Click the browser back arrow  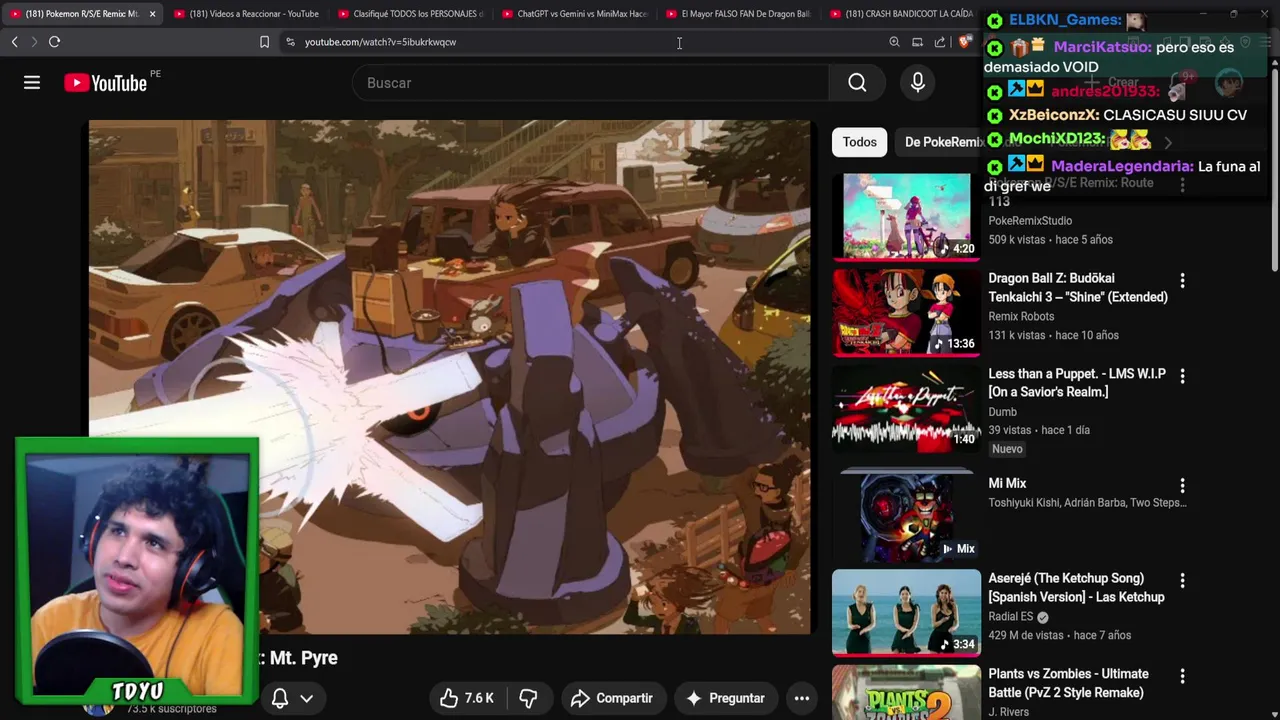[x=14, y=42]
